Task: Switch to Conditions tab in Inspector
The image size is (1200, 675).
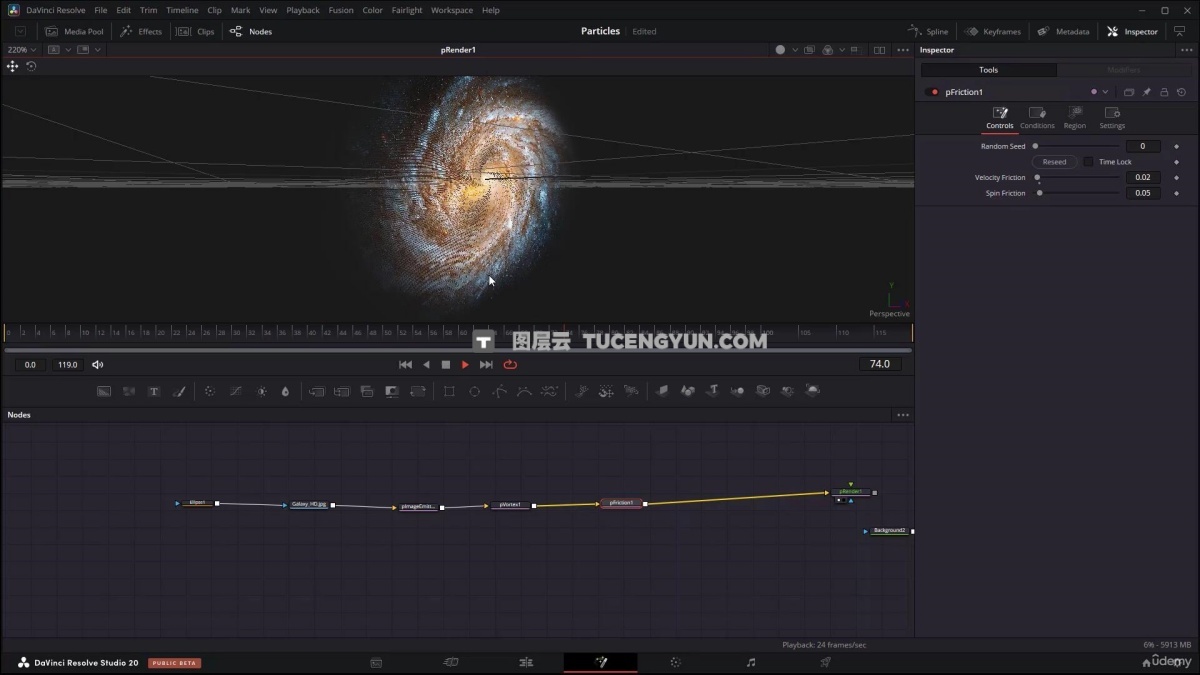Action: pyautogui.click(x=1037, y=118)
